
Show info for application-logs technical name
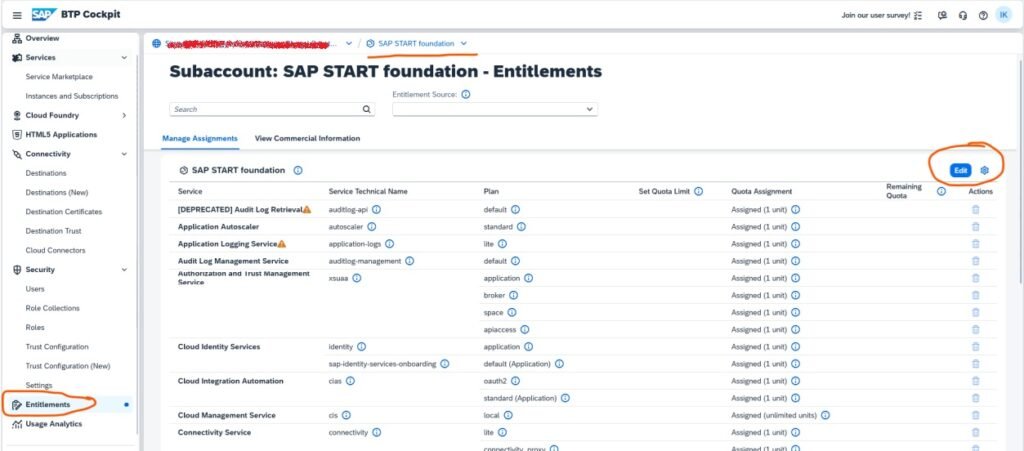389,244
